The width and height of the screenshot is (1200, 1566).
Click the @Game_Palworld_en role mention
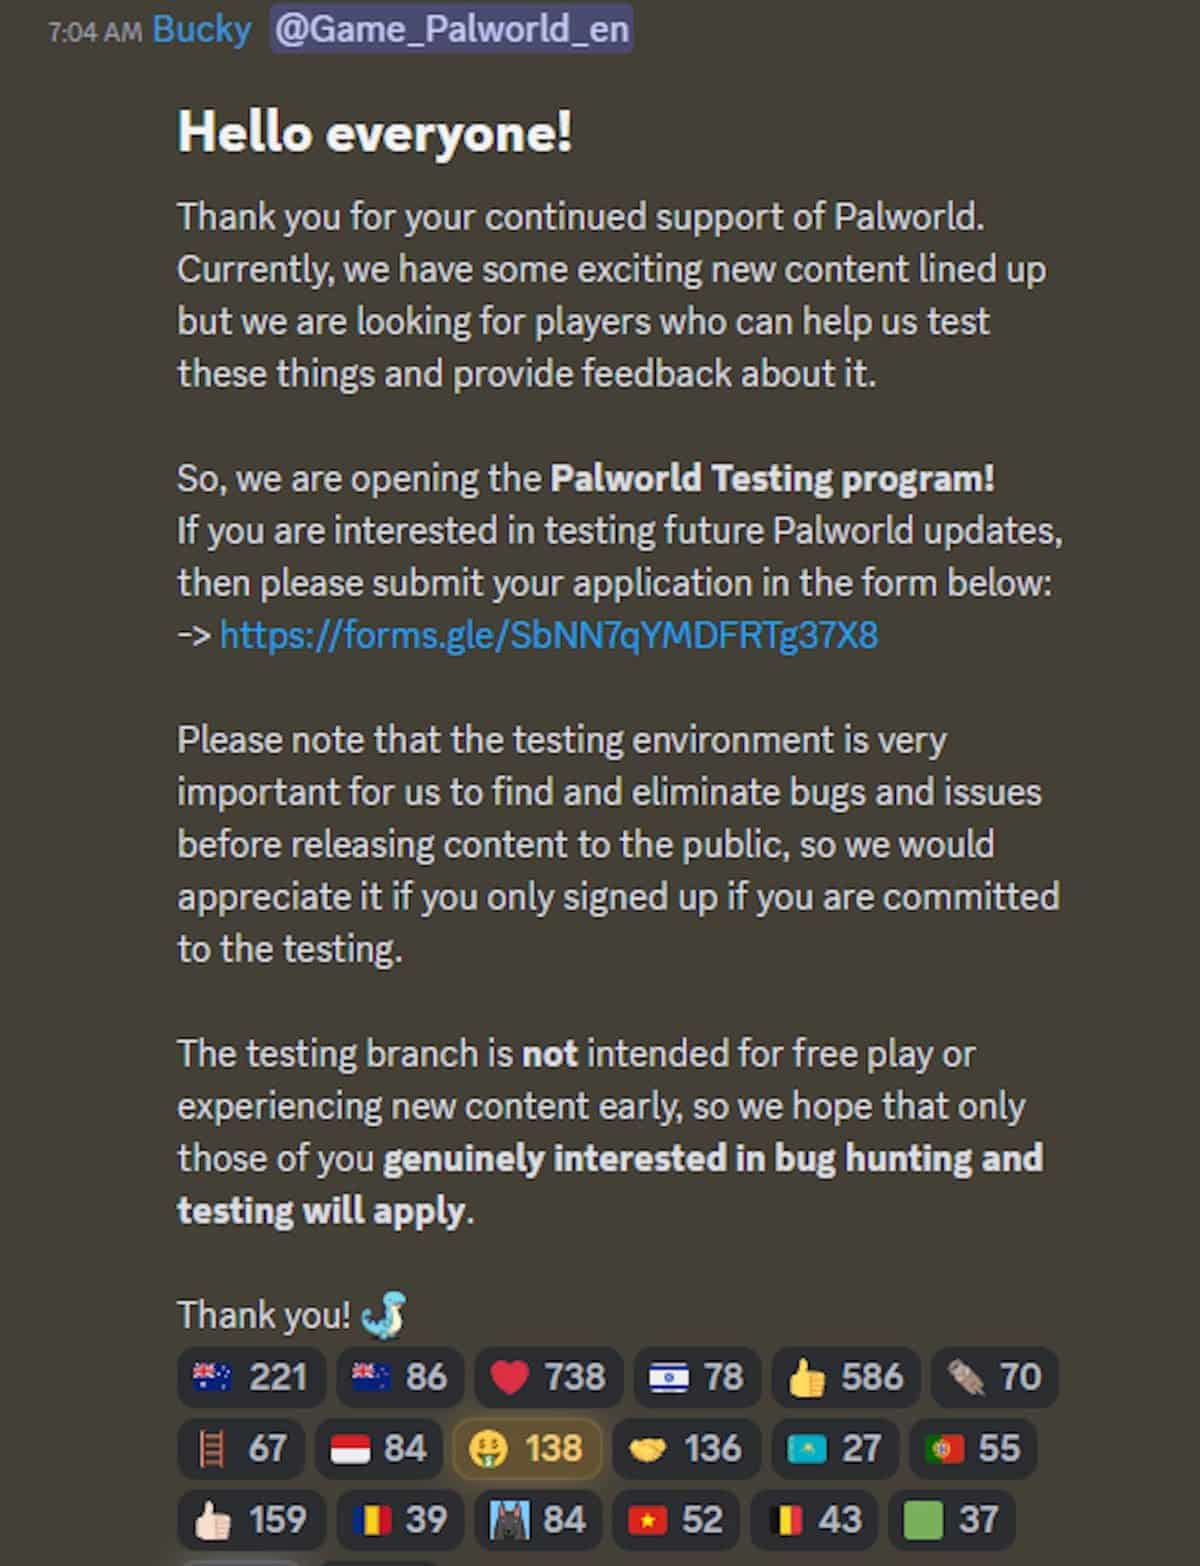tap(451, 30)
